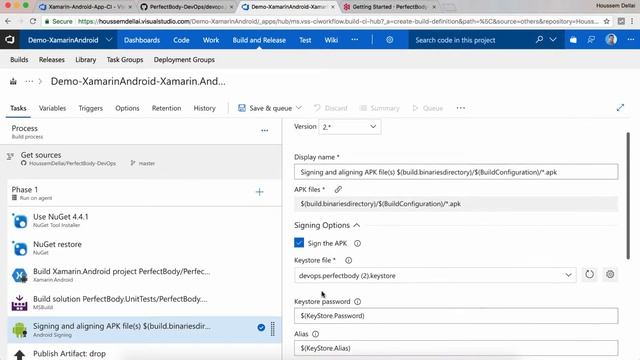Open the breadcrumb ellipsis next to definition name
640x360 pixels.
click(29, 82)
